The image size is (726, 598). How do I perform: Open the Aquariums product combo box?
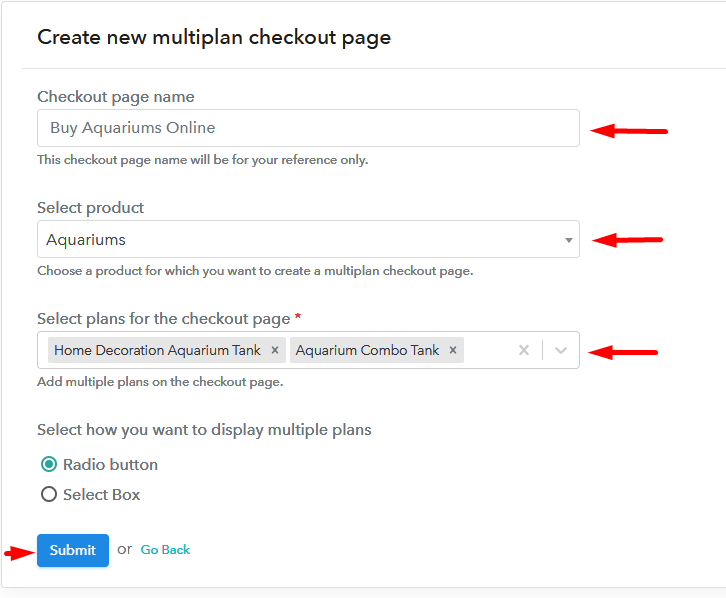click(308, 239)
